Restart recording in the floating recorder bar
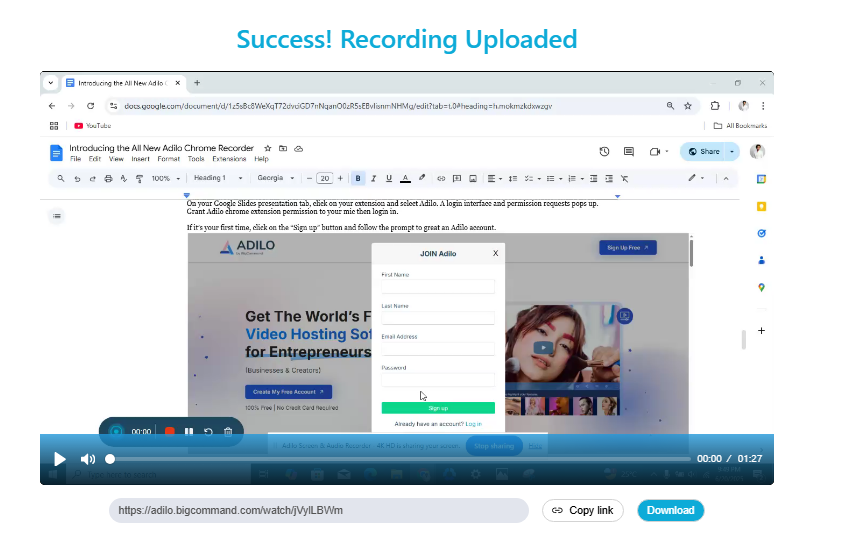 pyautogui.click(x=208, y=432)
